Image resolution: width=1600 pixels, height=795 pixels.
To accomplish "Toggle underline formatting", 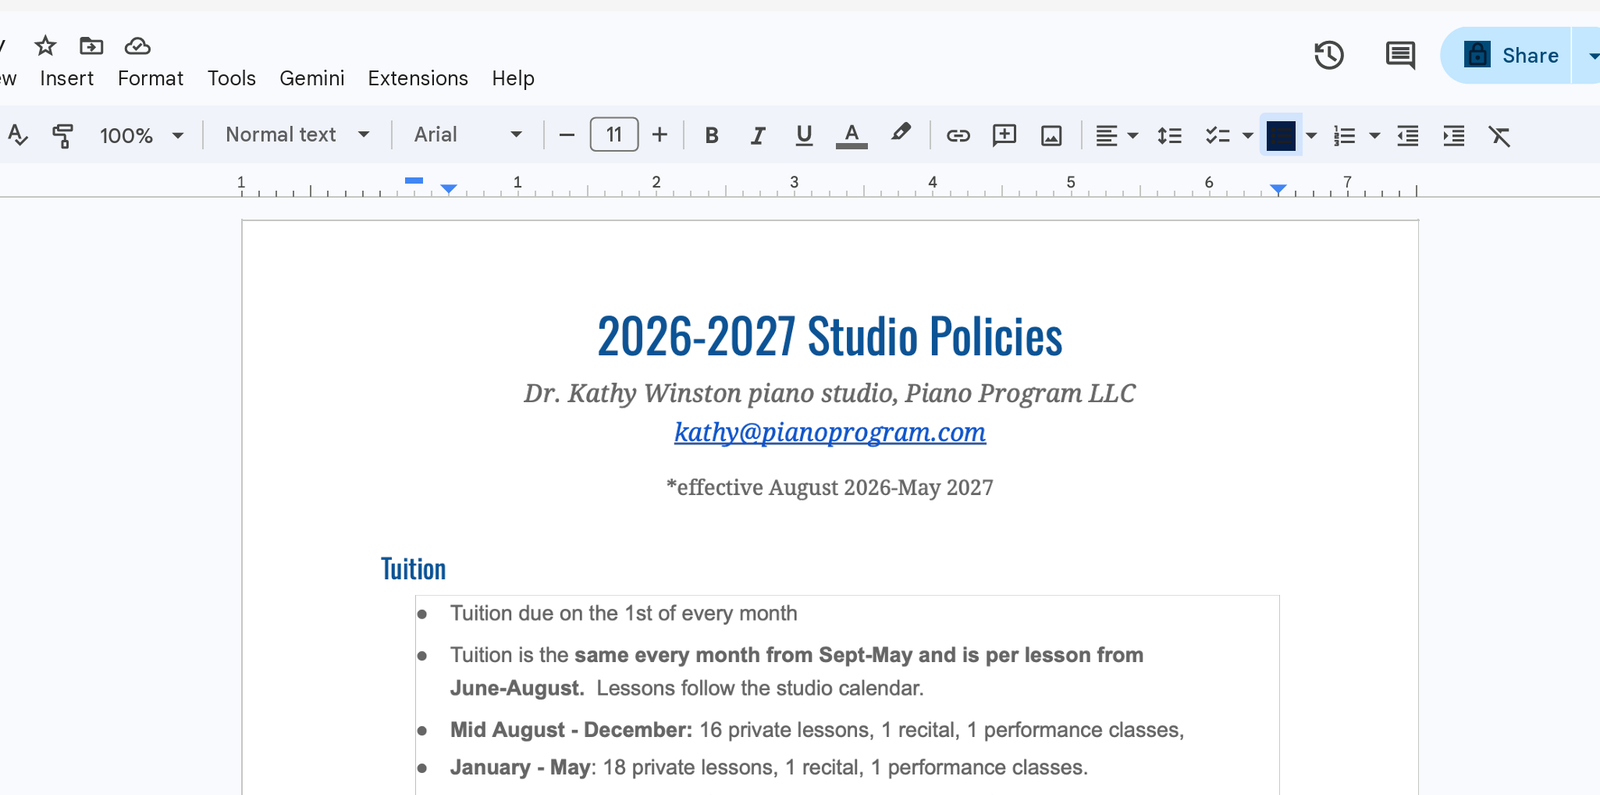I will [x=803, y=135].
